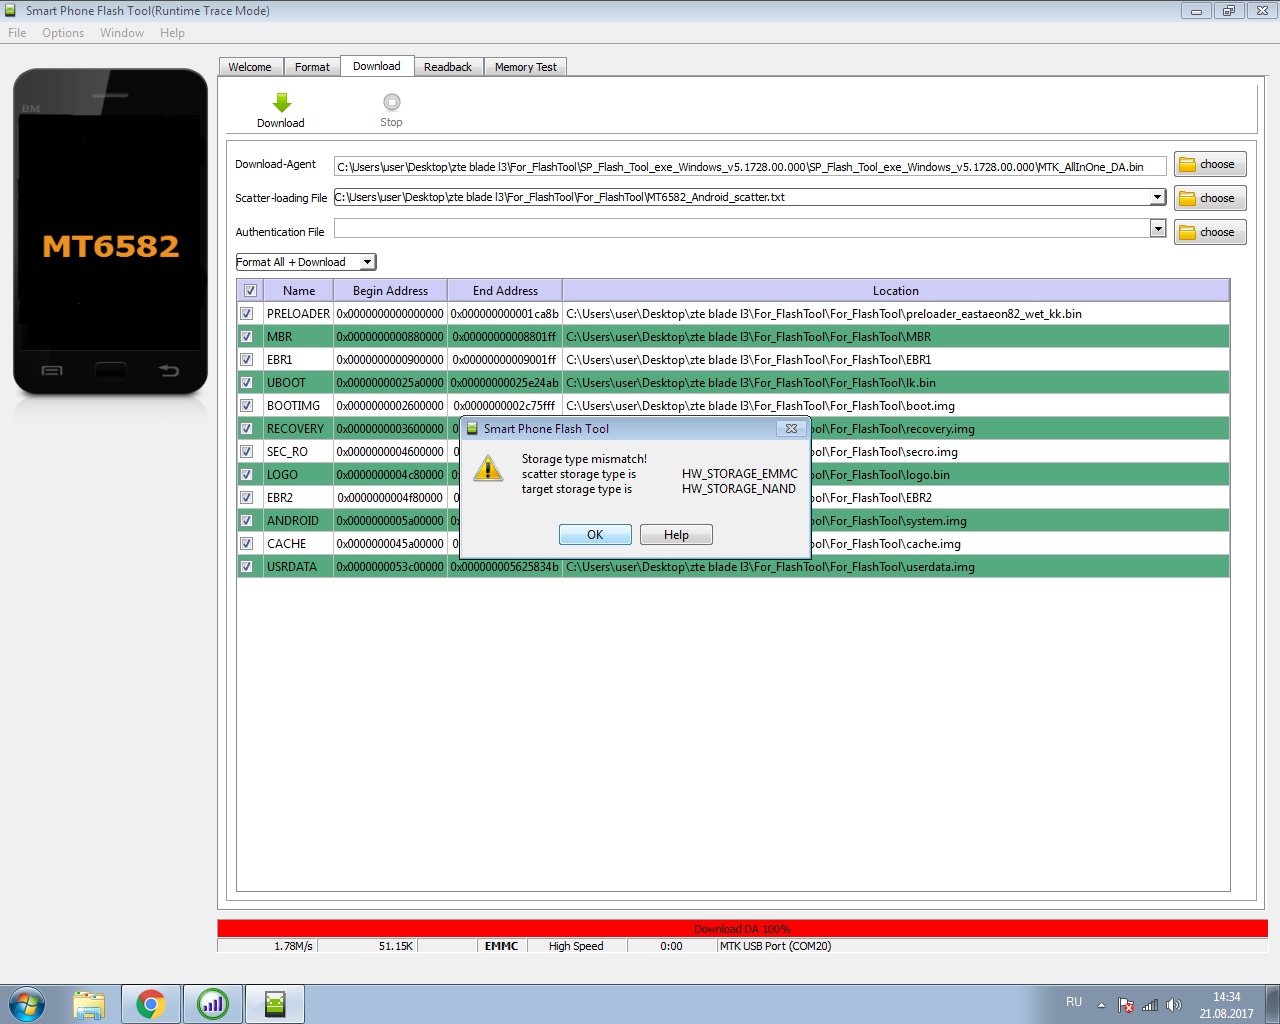Open the Options menu

pos(63,33)
